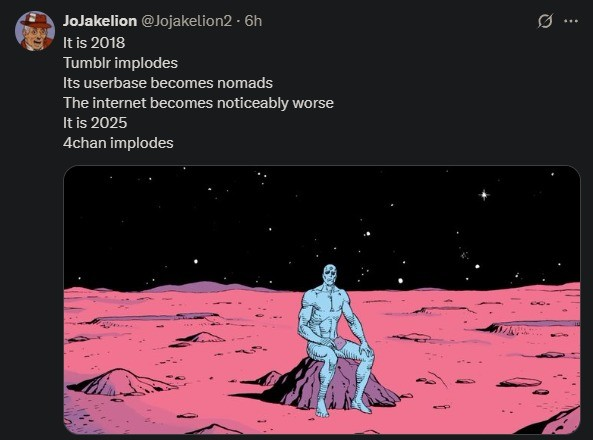Click the "It is 2018" text line
This screenshot has height=440, width=593.
click(94, 42)
